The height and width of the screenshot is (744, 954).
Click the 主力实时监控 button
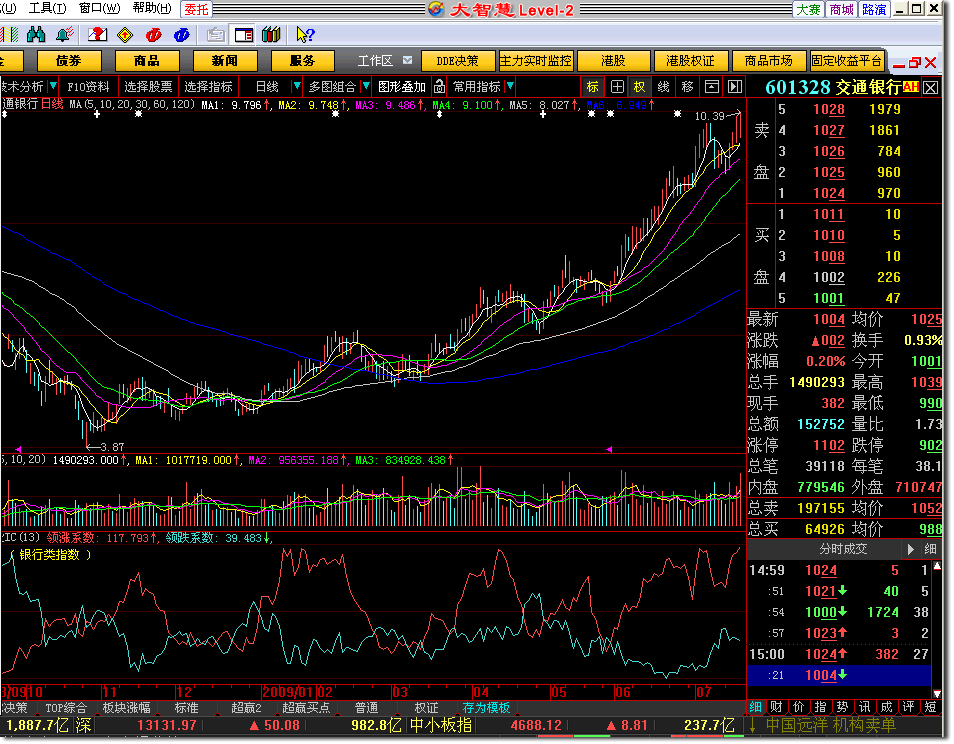coord(535,61)
